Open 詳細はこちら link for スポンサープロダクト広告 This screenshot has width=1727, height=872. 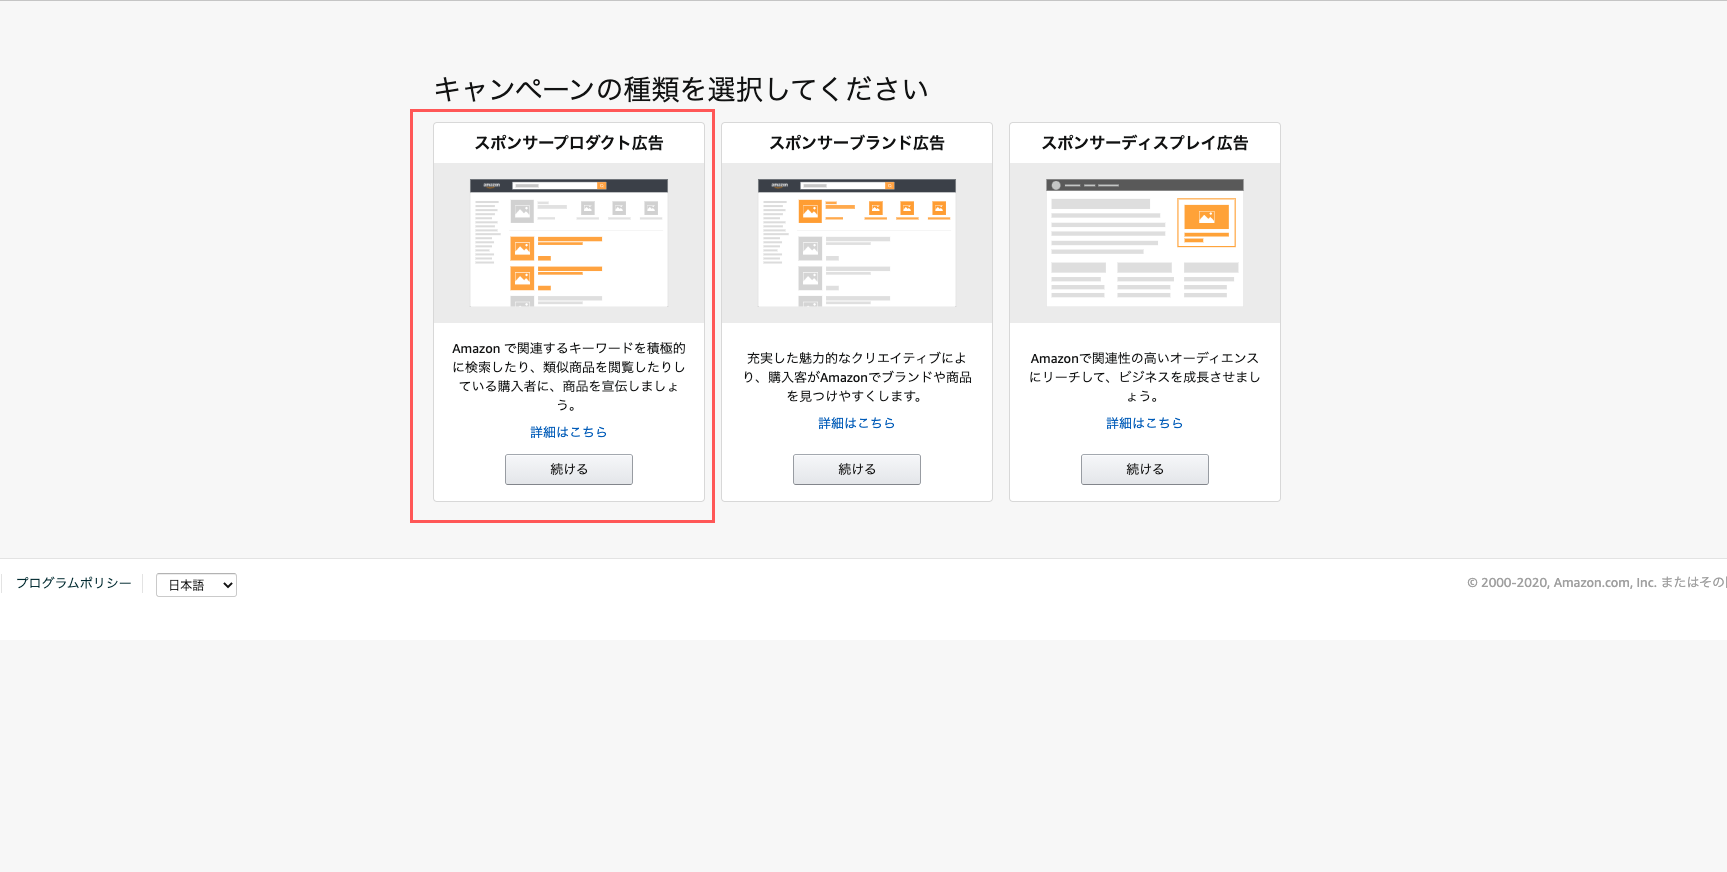pos(569,432)
